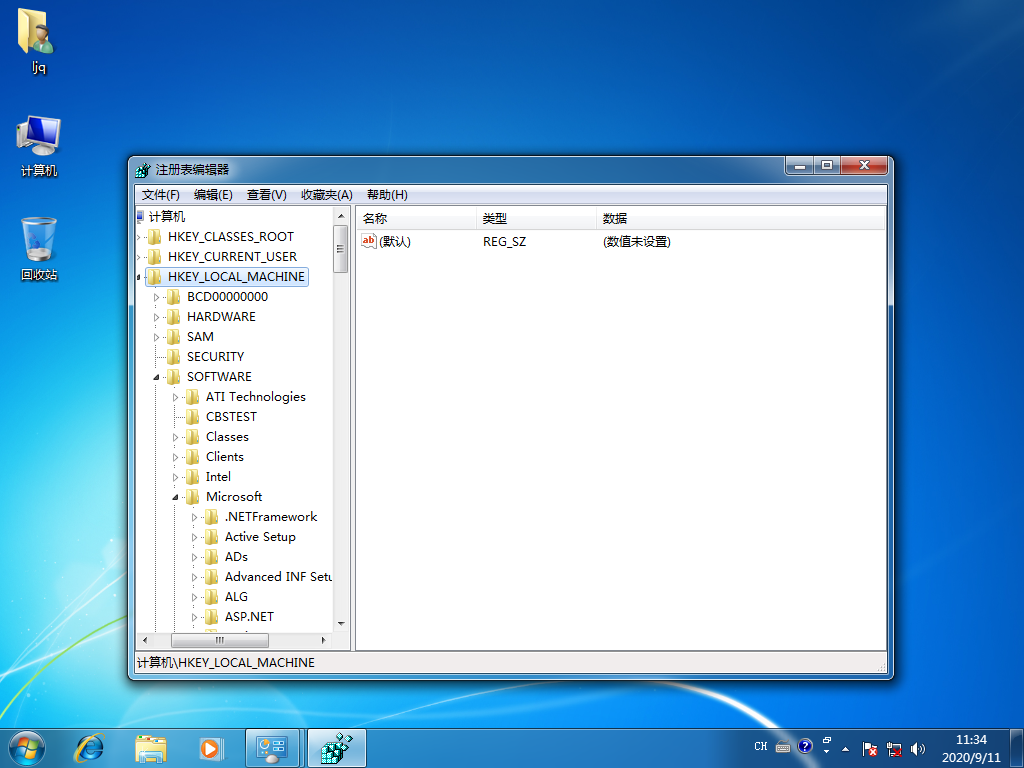Click the volume speaker tray icon
Viewport: 1024px width, 768px height.
point(918,748)
